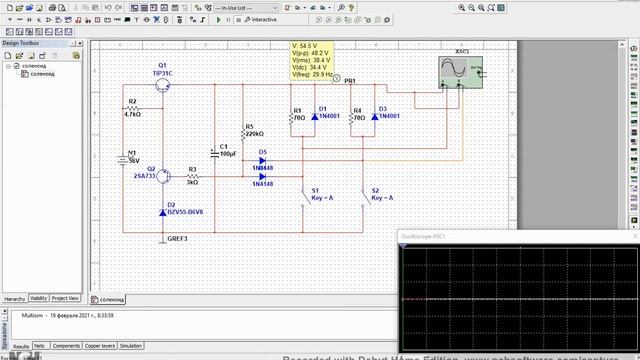Click the green Run simulation button
Image resolution: width=640 pixels, height=360 pixels.
click(x=219, y=20)
